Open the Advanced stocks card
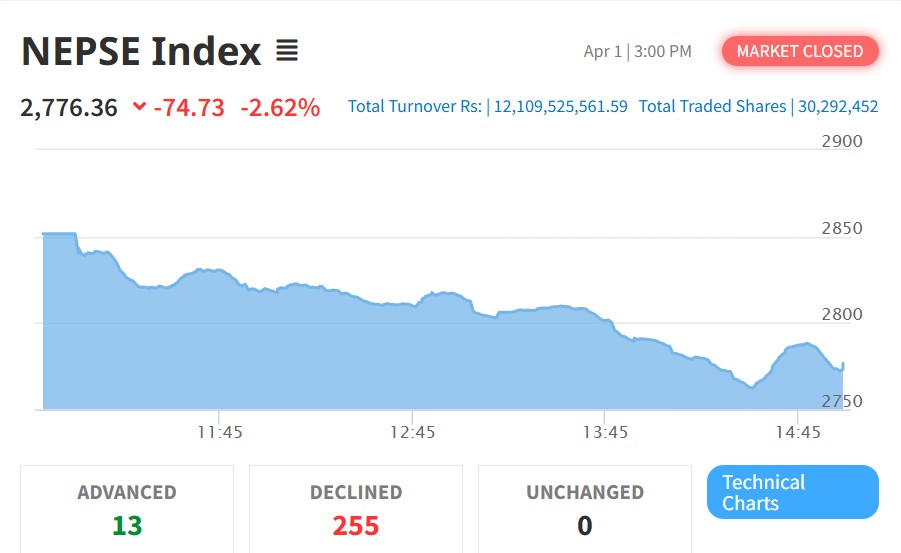 tap(127, 508)
